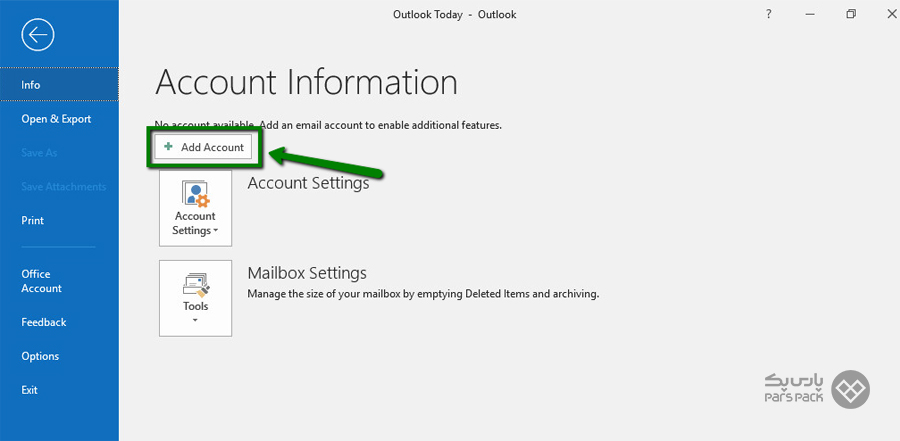Image resolution: width=900 pixels, height=441 pixels.
Task: Expand the Tools mailbox dropdown button
Action: (x=196, y=298)
